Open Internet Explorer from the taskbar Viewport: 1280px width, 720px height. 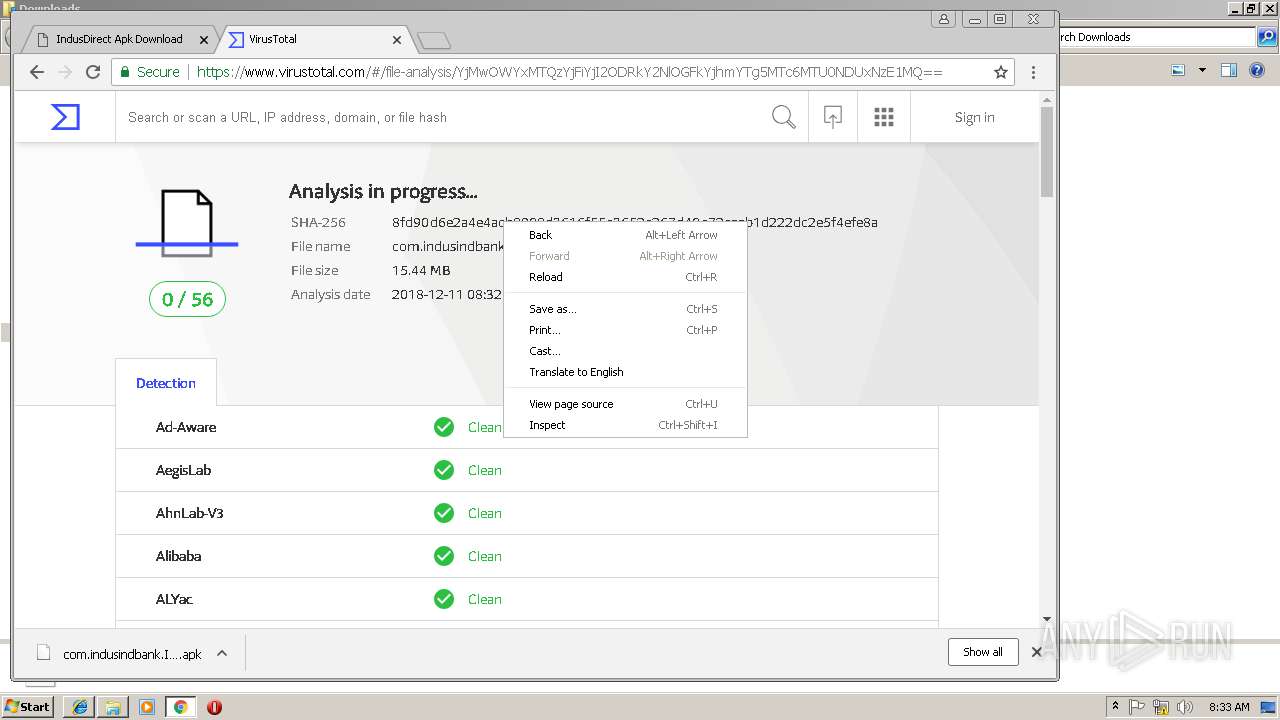(79, 707)
